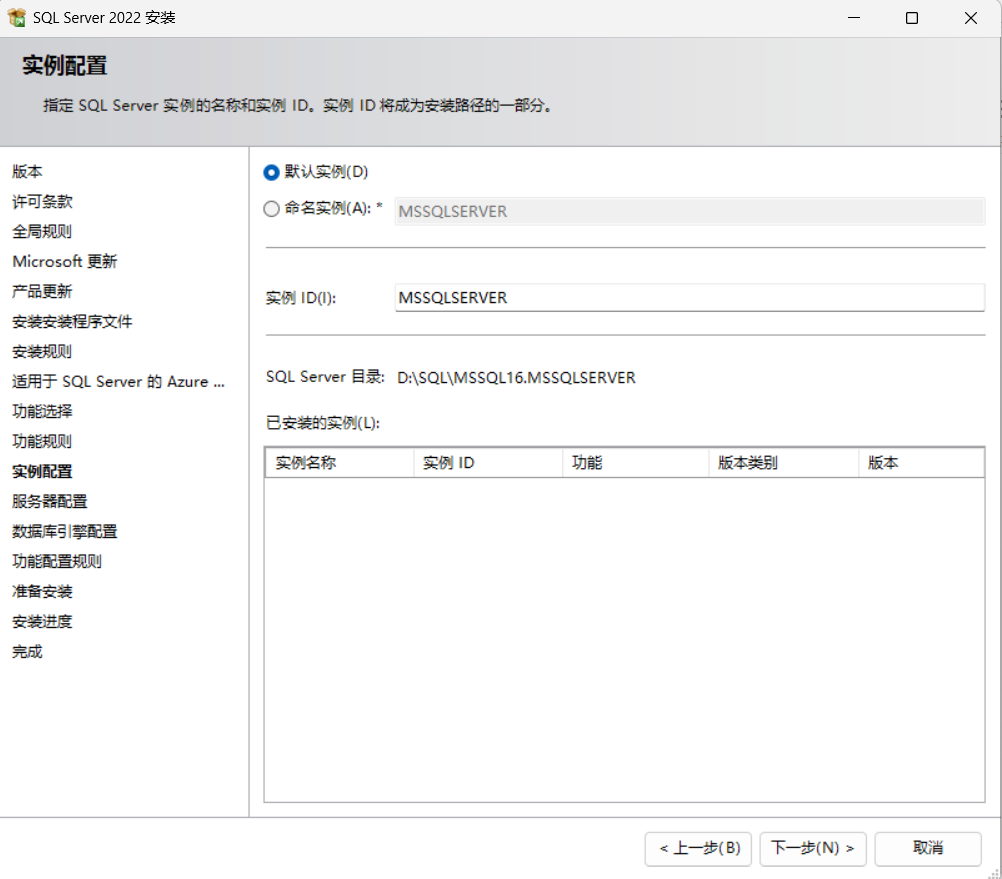Click the SQL Server setup title bar icon
Viewport: 1002px width, 879px height.
click(17, 18)
